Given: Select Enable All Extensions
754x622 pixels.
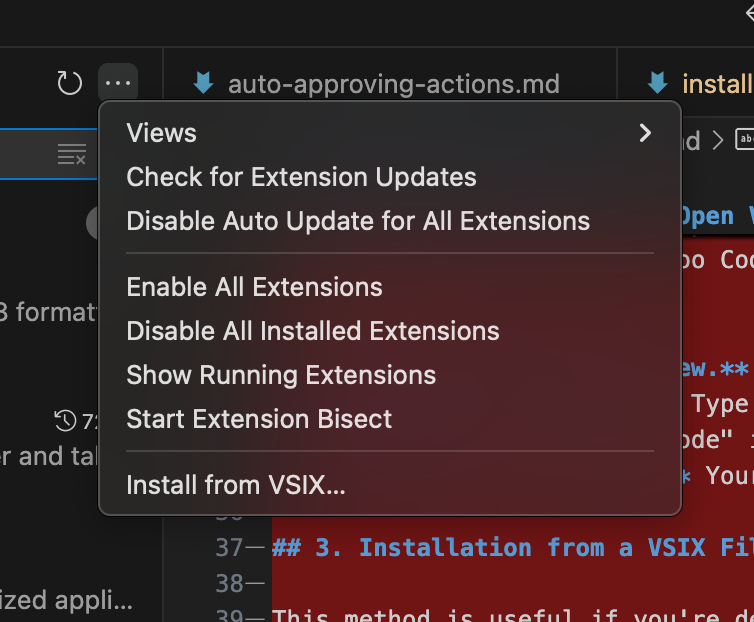Looking at the screenshot, I should click(254, 287).
